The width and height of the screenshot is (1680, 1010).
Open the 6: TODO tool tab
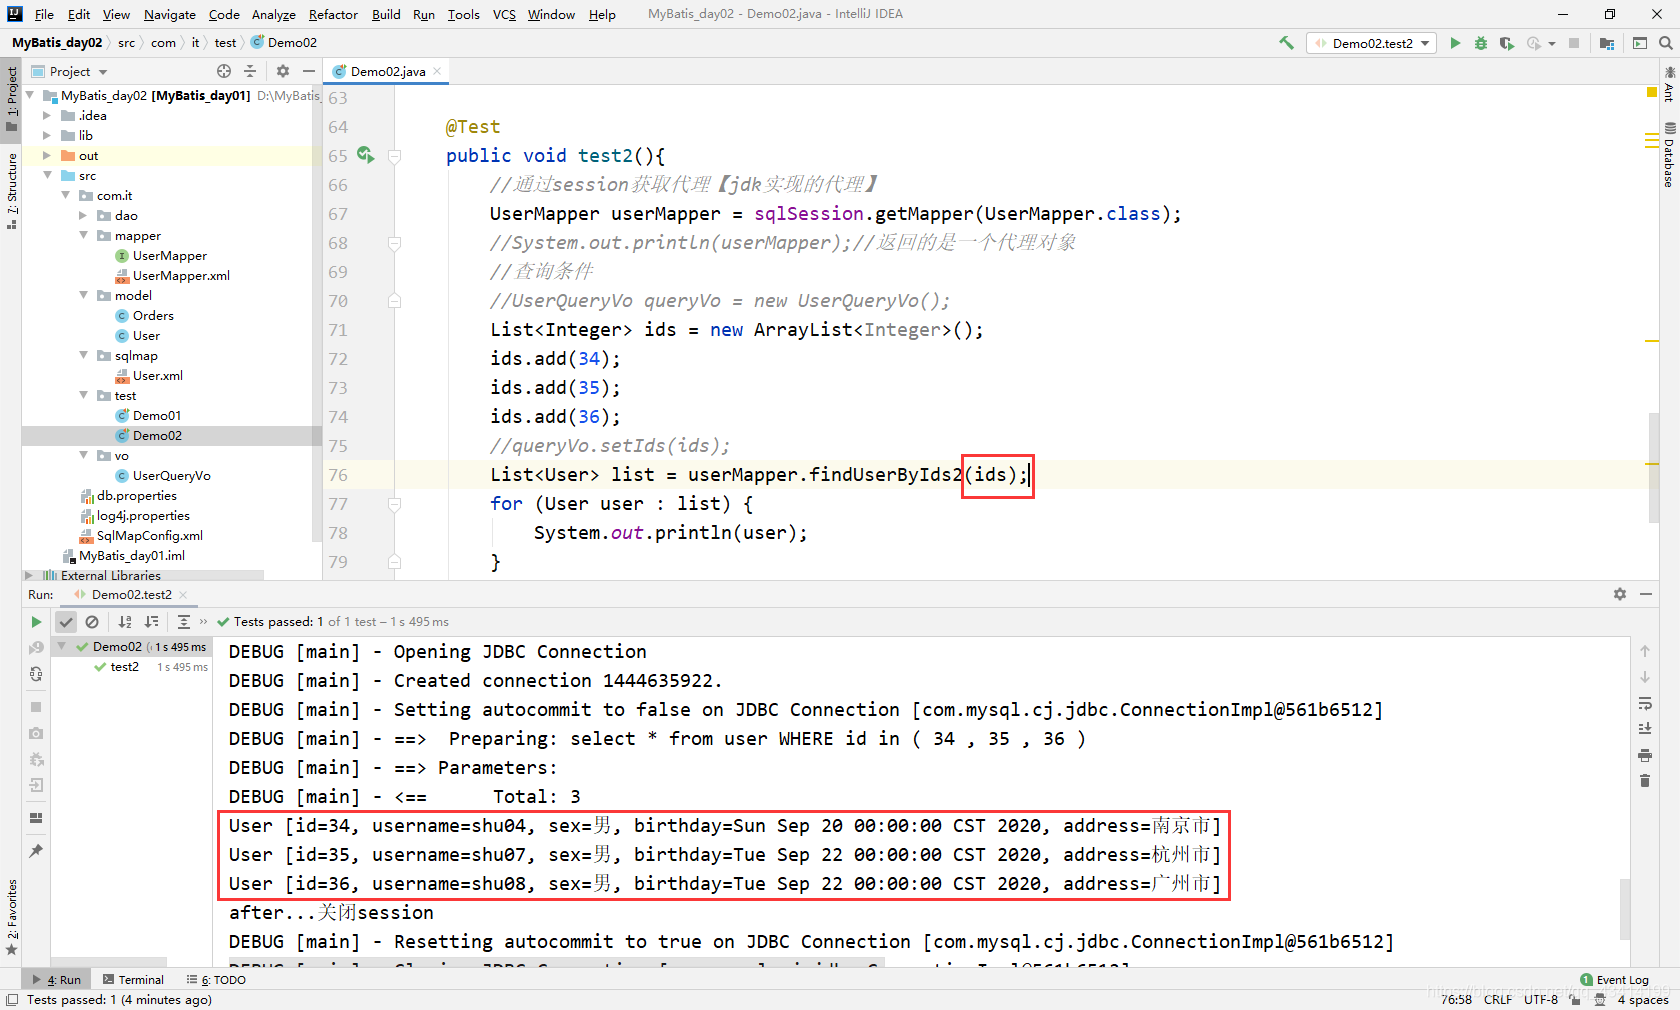(x=216, y=980)
